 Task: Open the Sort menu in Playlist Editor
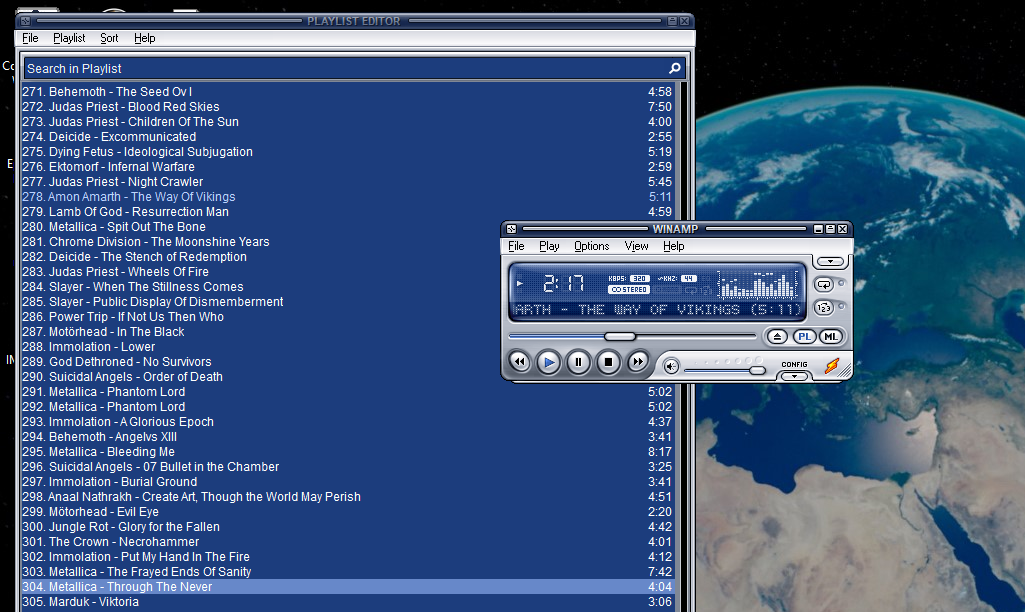pyautogui.click(x=109, y=38)
